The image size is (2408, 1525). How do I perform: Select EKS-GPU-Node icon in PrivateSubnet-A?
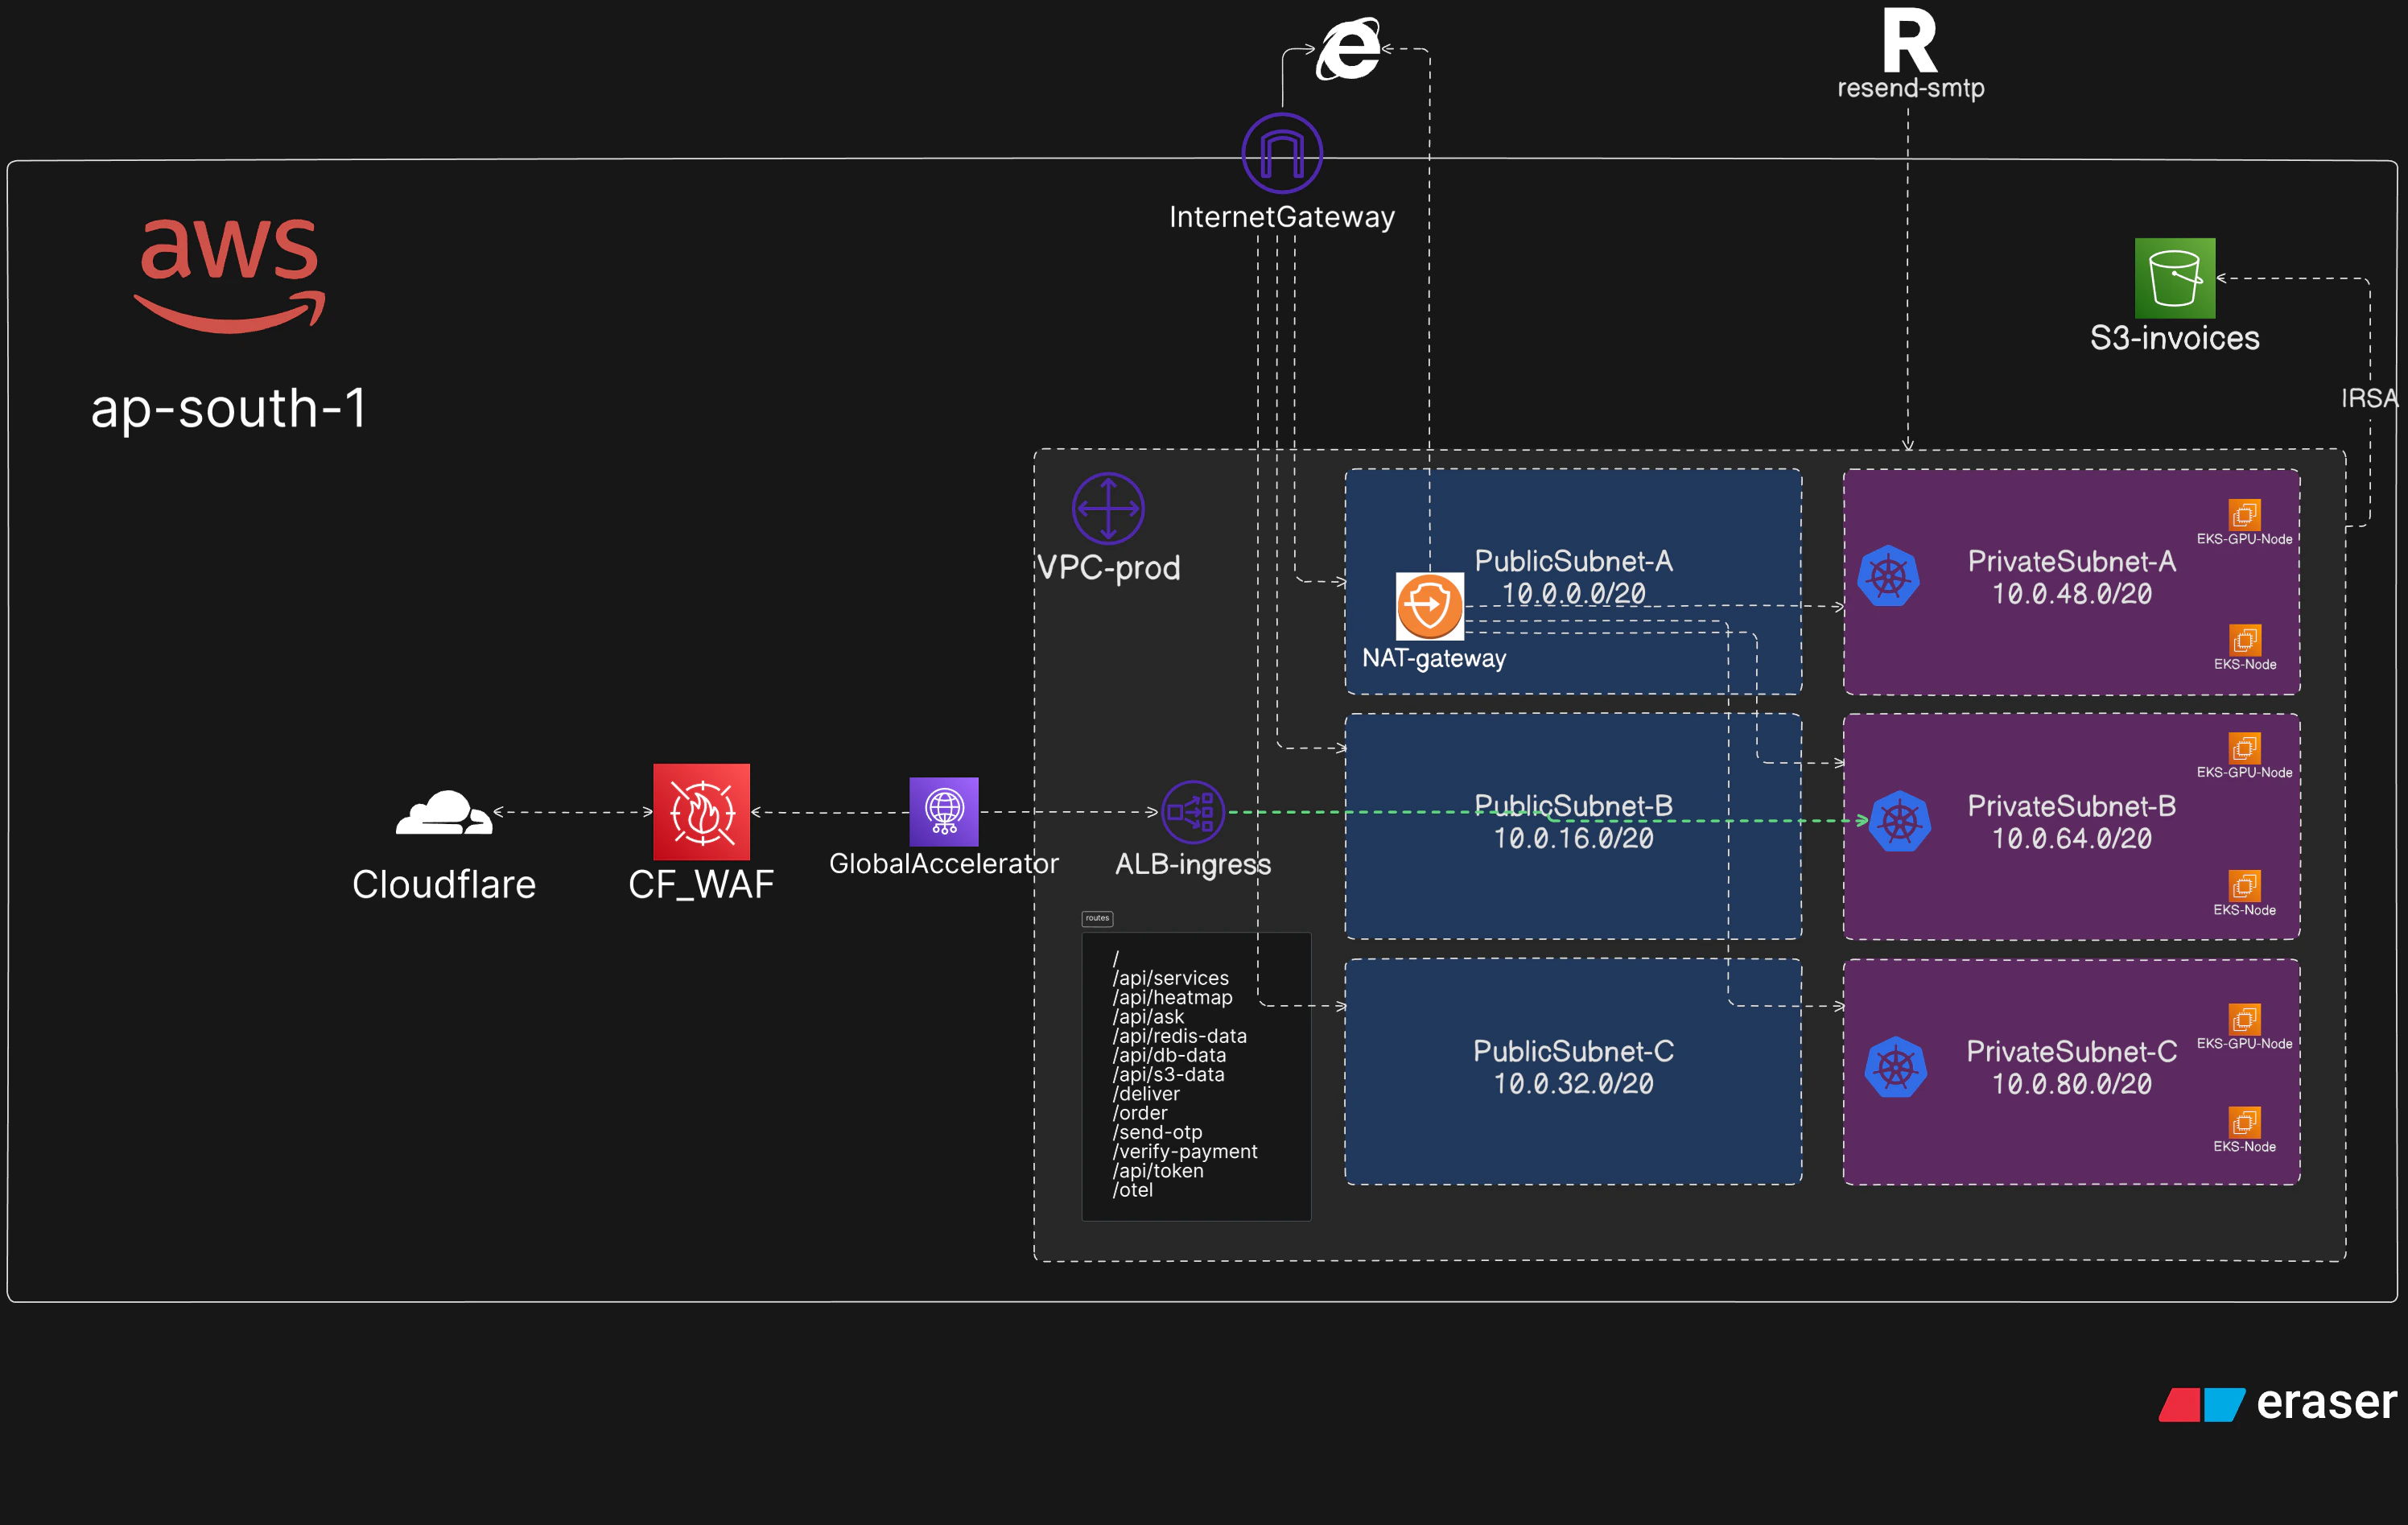point(2244,514)
